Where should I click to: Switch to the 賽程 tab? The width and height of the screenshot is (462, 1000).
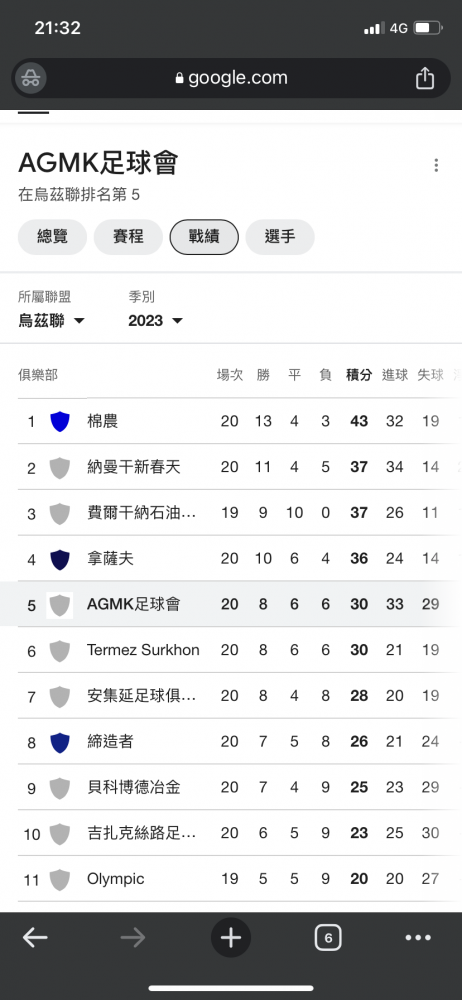pyautogui.click(x=128, y=237)
